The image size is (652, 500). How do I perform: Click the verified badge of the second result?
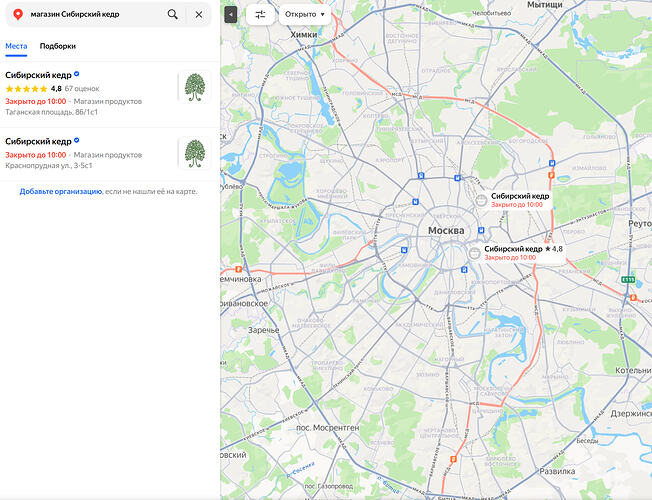pyautogui.click(x=77, y=142)
